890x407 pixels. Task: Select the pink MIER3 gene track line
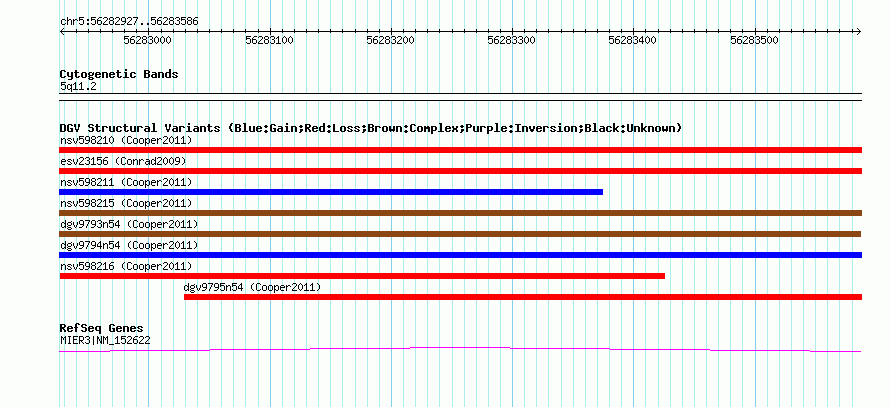pyautogui.click(x=460, y=349)
